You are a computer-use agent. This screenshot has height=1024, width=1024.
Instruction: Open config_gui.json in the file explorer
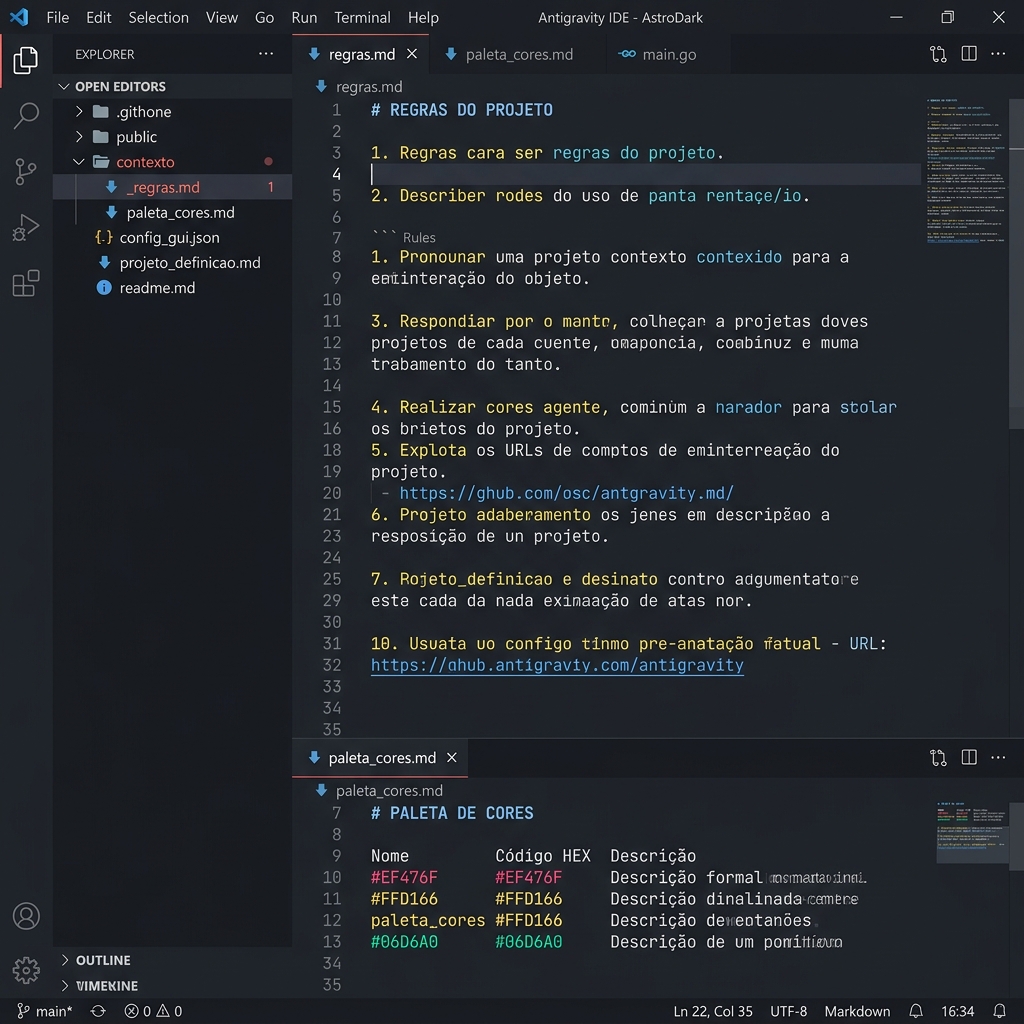pyautogui.click(x=169, y=238)
